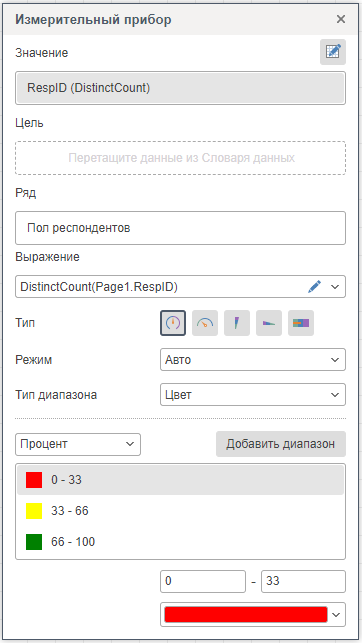Expand the Выражение dropdown arrow
The width and height of the screenshot is (362, 643).
335,287
